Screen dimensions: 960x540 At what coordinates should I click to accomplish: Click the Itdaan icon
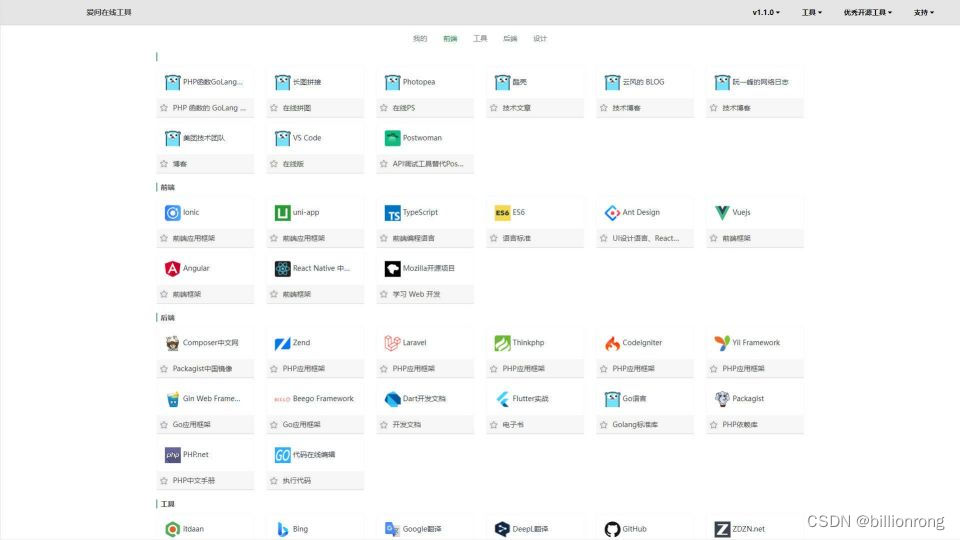[173, 529]
